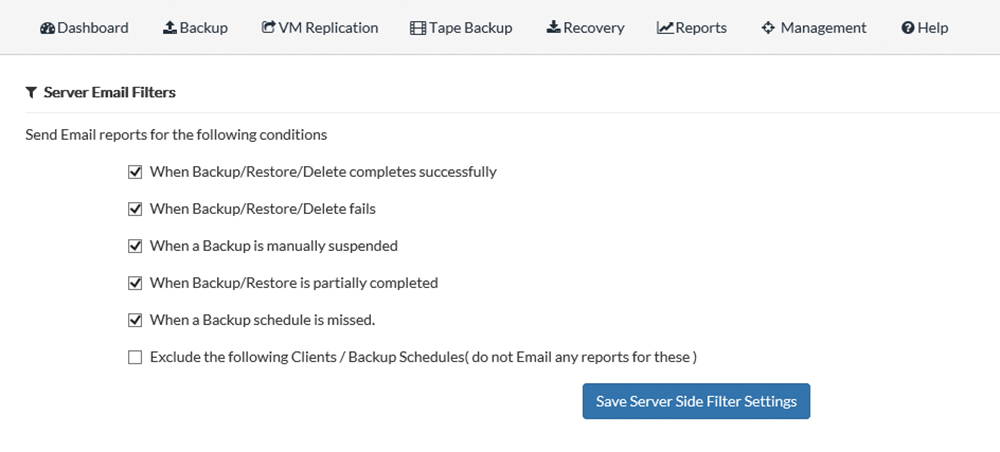Click Save Server Side Filter Settings button
The height and width of the screenshot is (452, 1000).
coord(696,401)
